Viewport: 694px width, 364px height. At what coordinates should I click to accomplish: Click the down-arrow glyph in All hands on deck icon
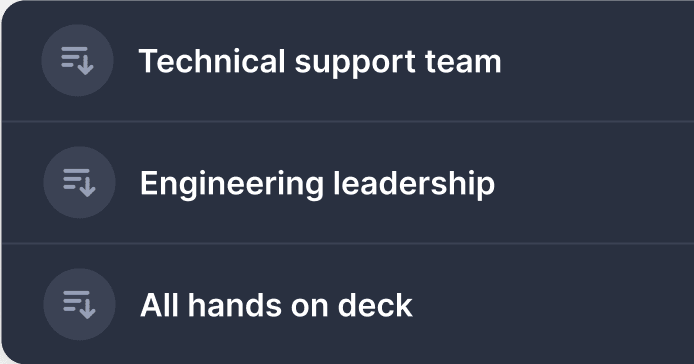[88, 310]
